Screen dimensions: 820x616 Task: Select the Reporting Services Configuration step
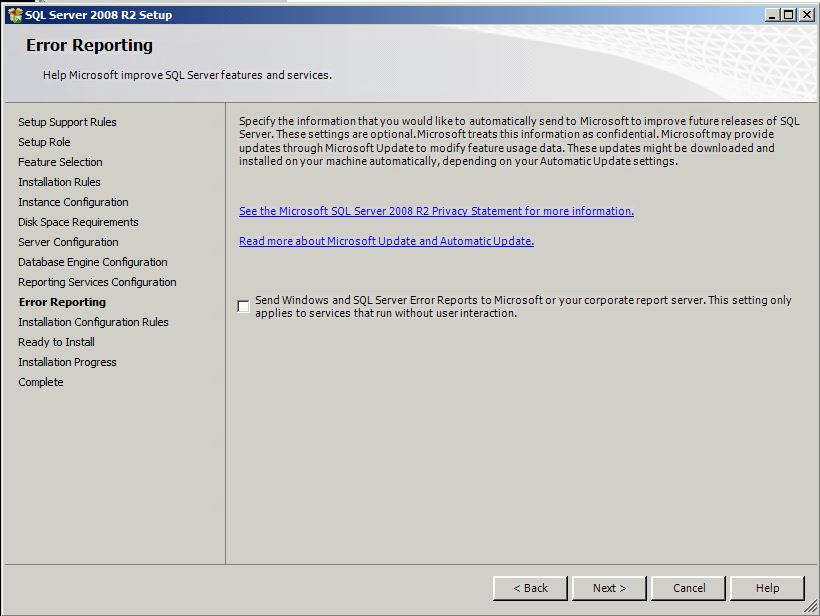pyautogui.click(x=97, y=282)
